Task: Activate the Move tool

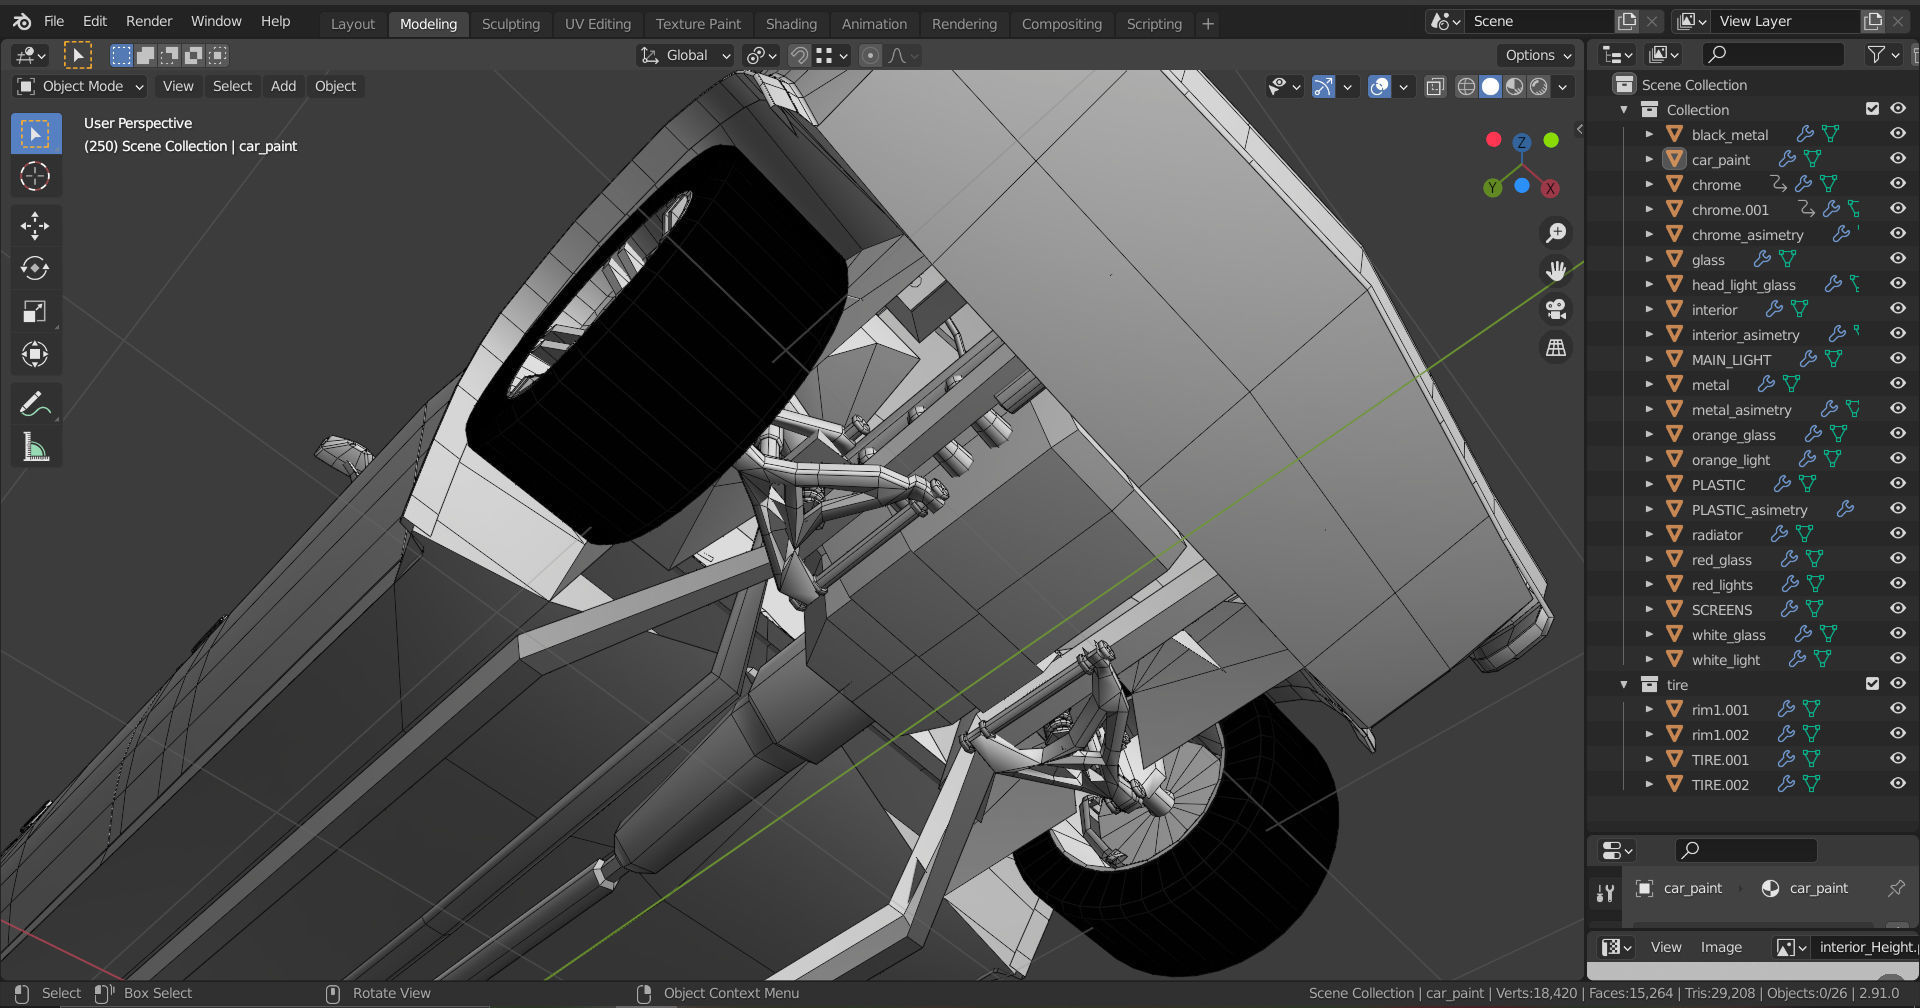Action: (35, 226)
